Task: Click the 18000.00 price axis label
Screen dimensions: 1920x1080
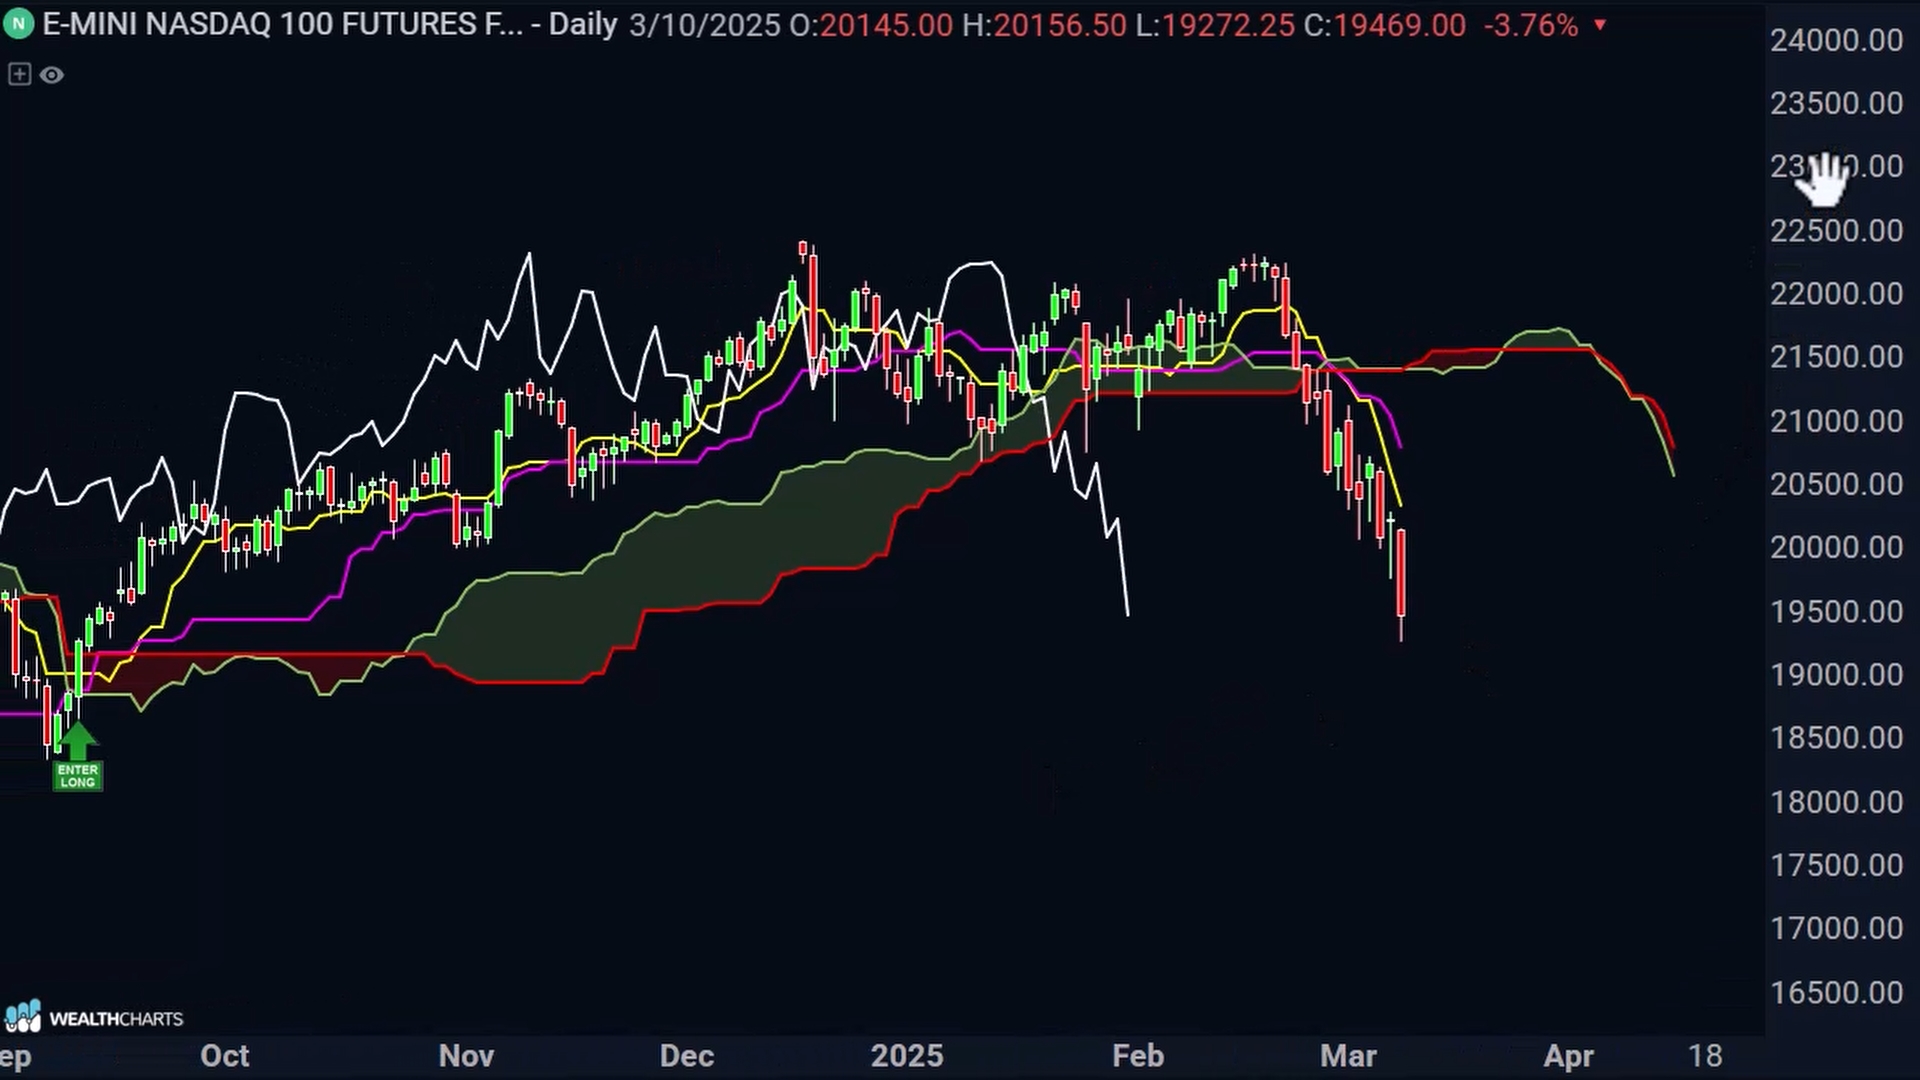Action: [1836, 802]
